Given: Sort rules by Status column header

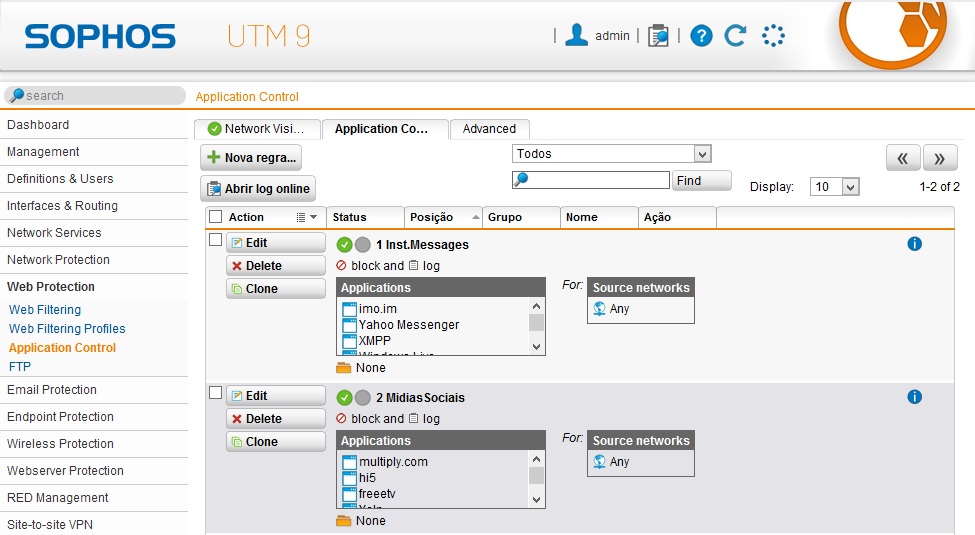Looking at the screenshot, I should pos(365,217).
